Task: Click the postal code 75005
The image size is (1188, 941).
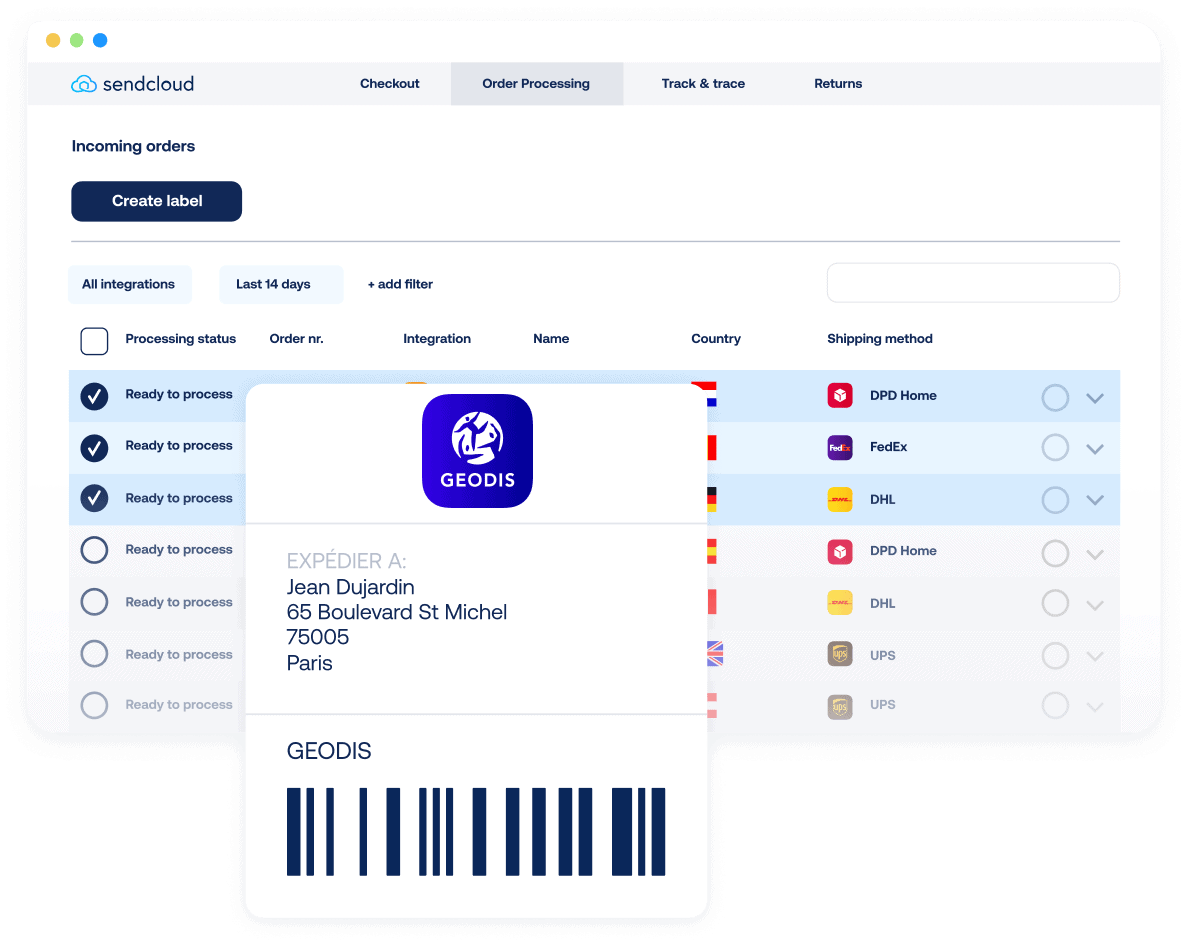Action: (x=317, y=637)
